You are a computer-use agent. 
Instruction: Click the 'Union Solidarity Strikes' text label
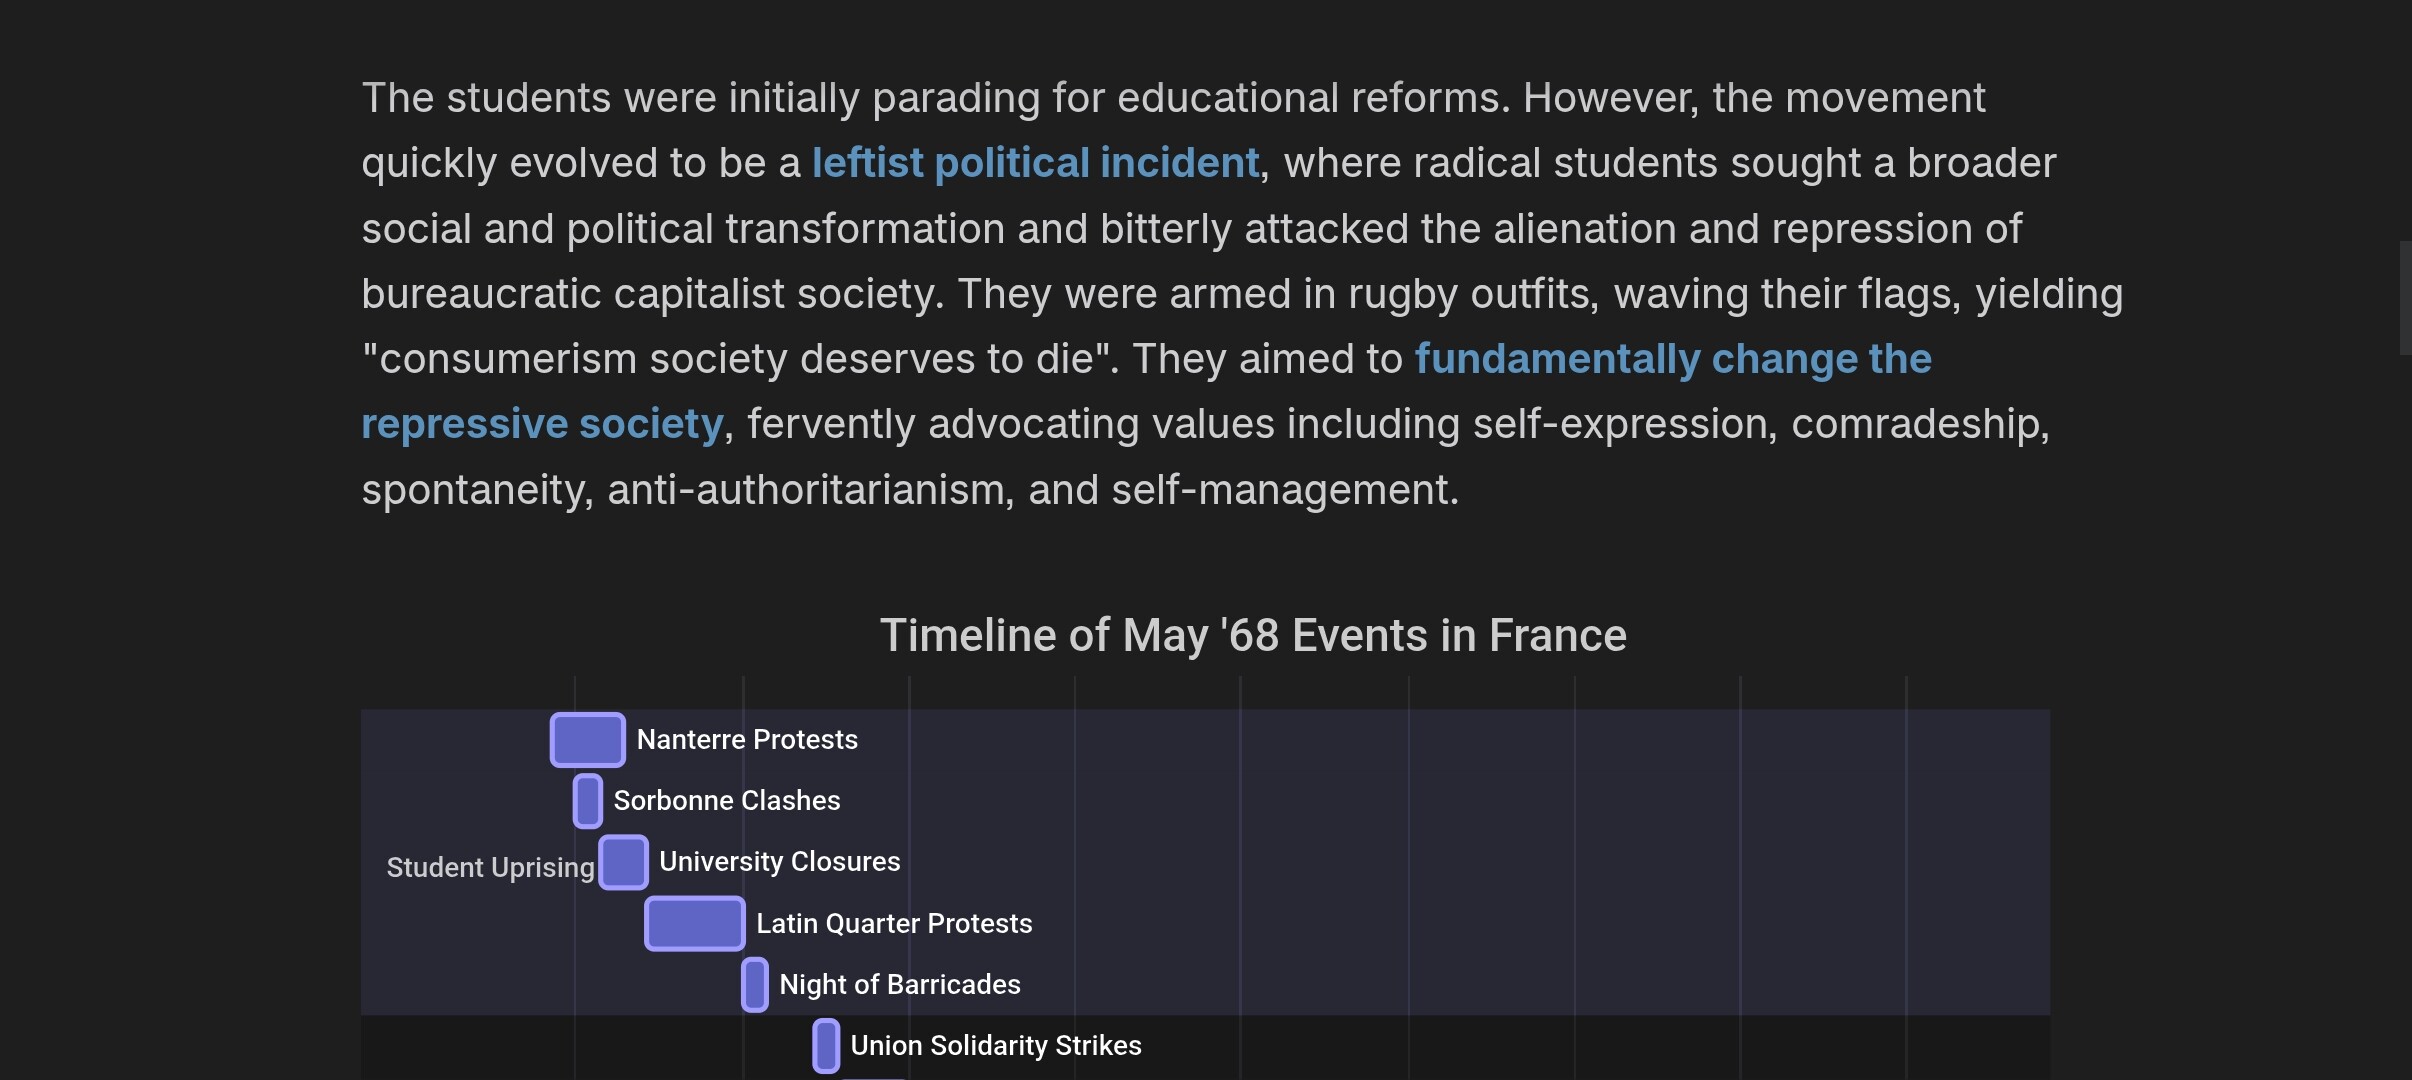coord(996,1046)
